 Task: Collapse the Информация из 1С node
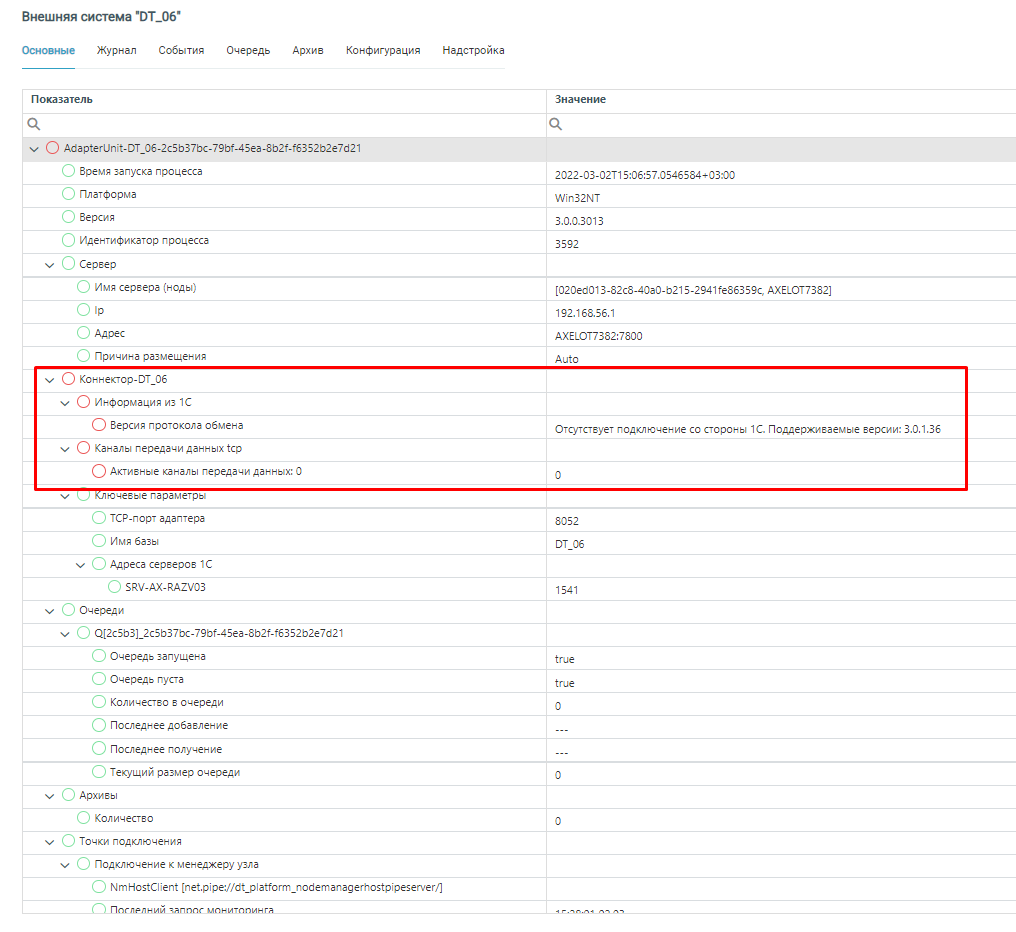(65, 402)
